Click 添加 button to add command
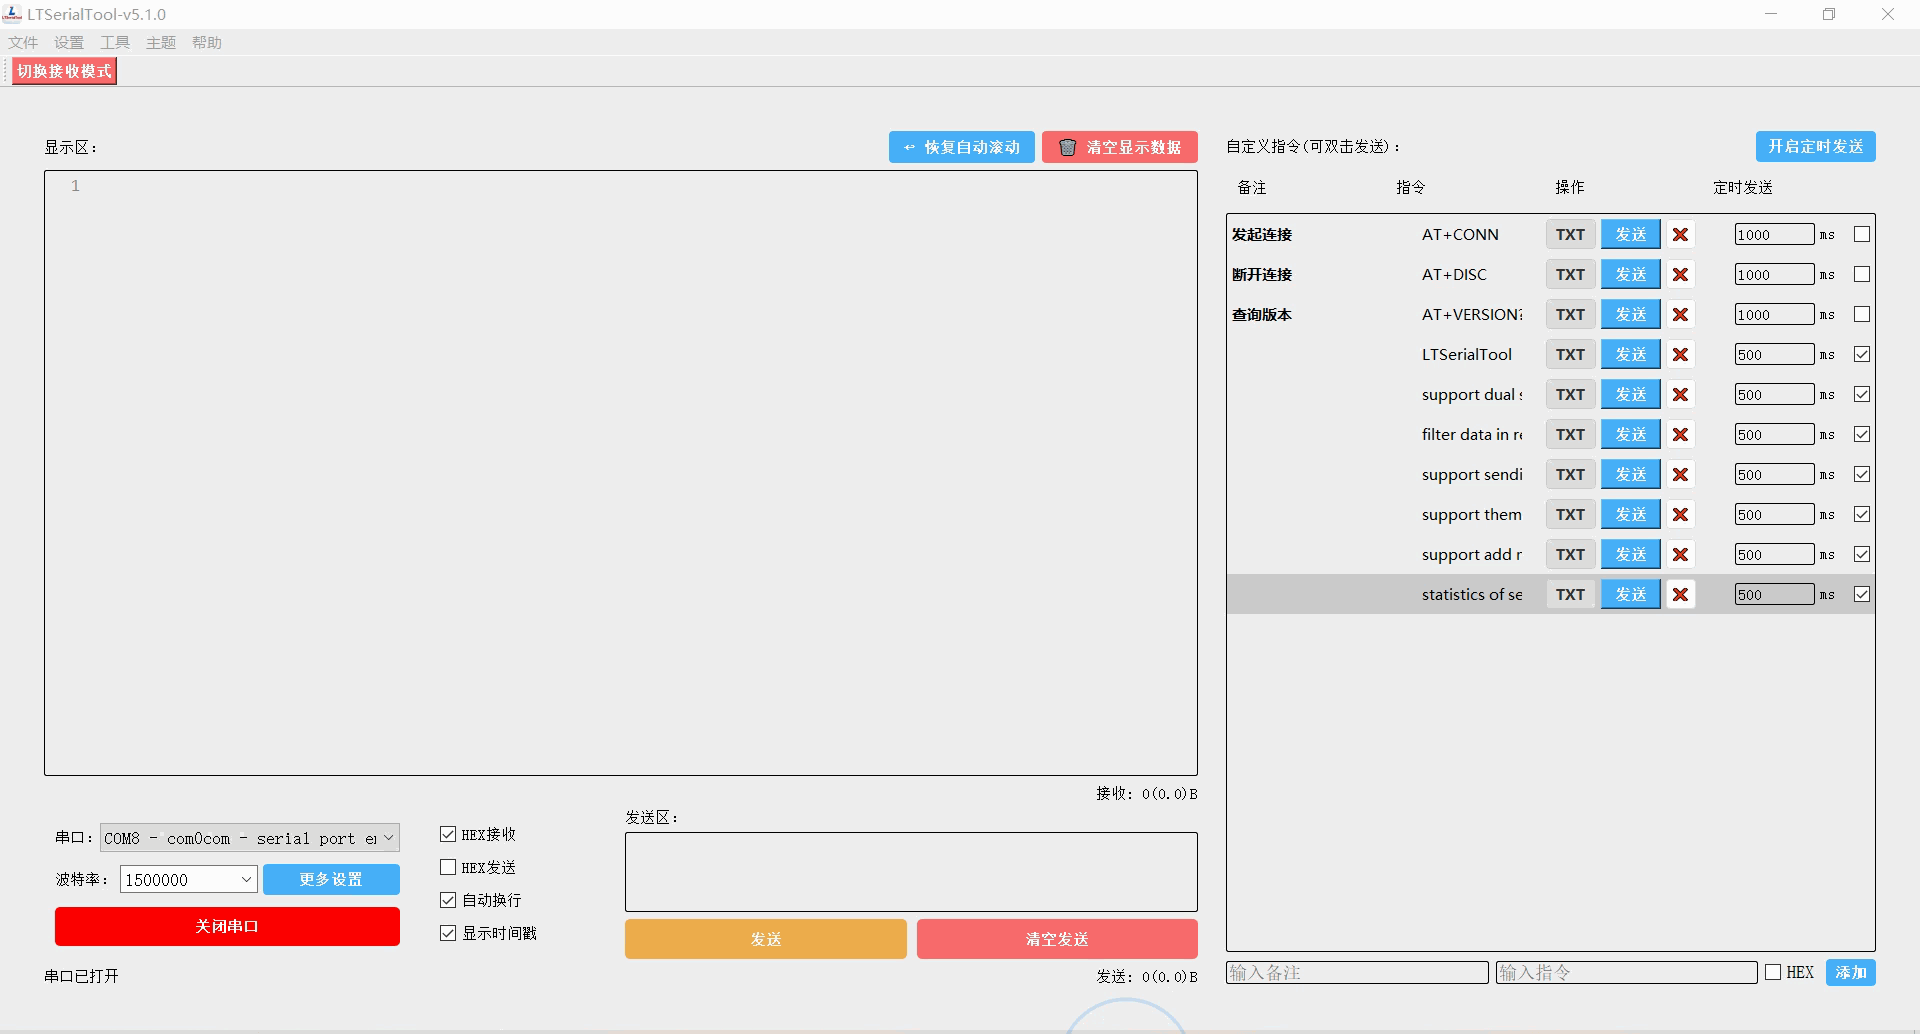Image resolution: width=1920 pixels, height=1034 pixels. (1850, 972)
